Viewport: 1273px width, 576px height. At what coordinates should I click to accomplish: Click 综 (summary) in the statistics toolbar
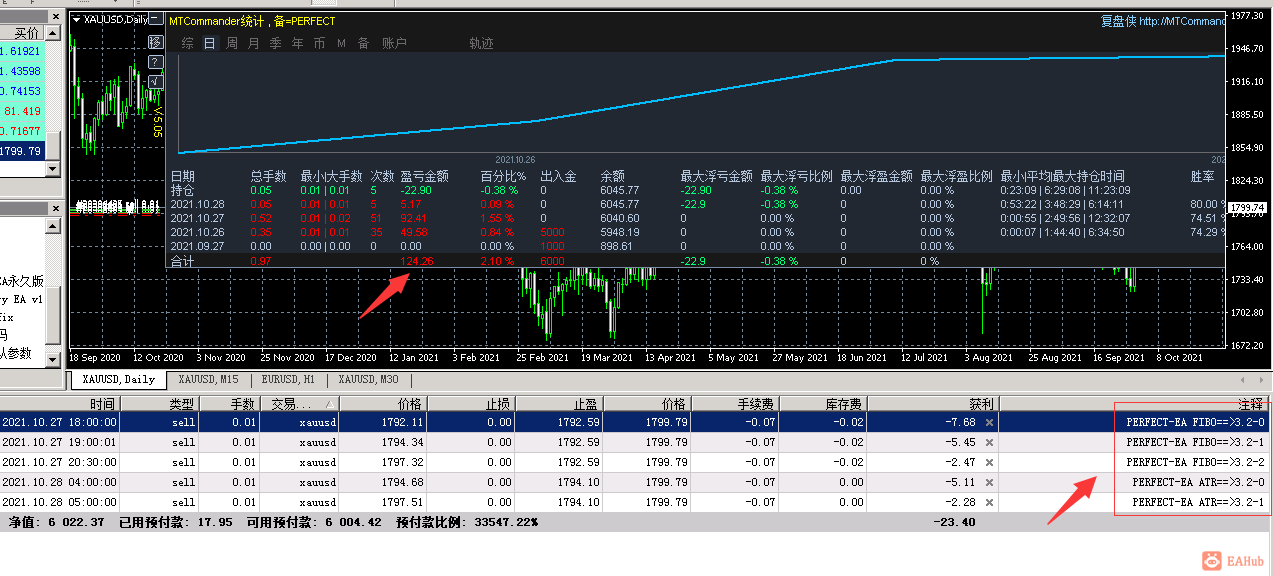pos(186,43)
